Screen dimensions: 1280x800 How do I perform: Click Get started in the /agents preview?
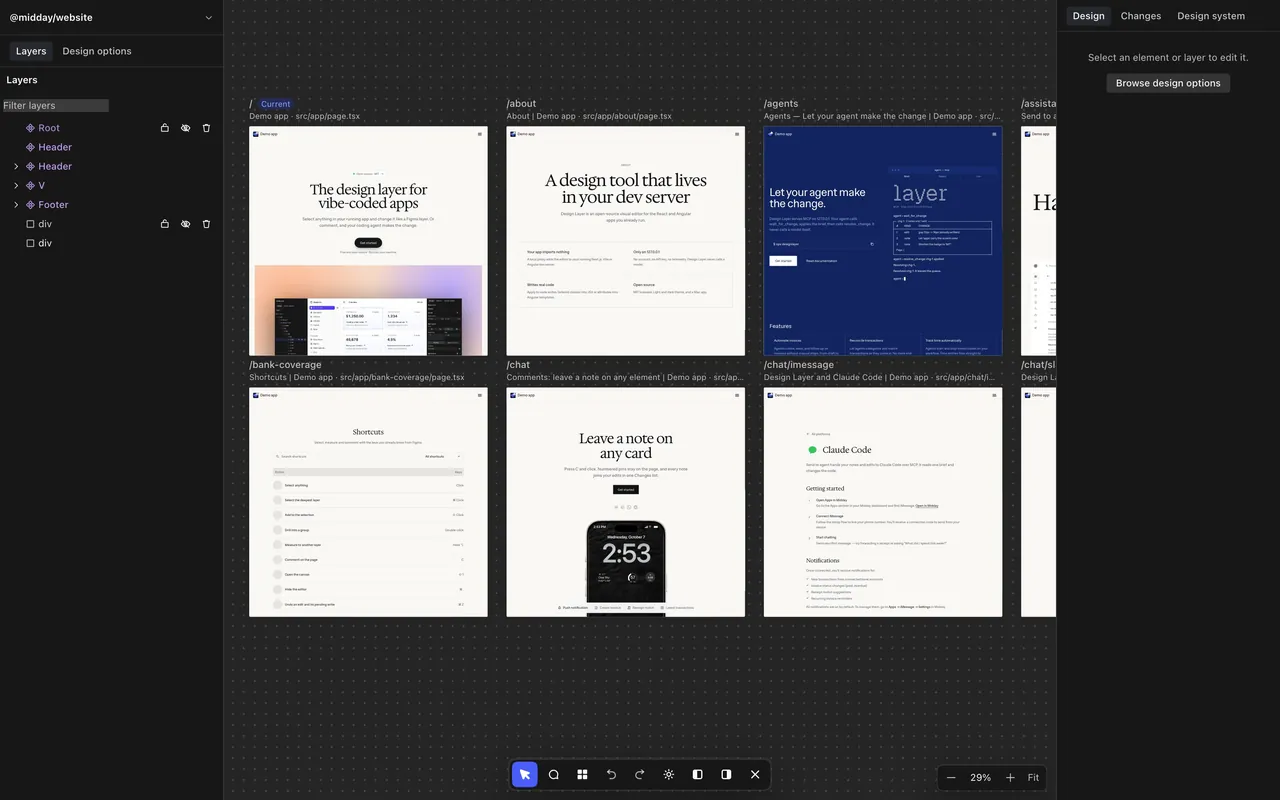784,261
